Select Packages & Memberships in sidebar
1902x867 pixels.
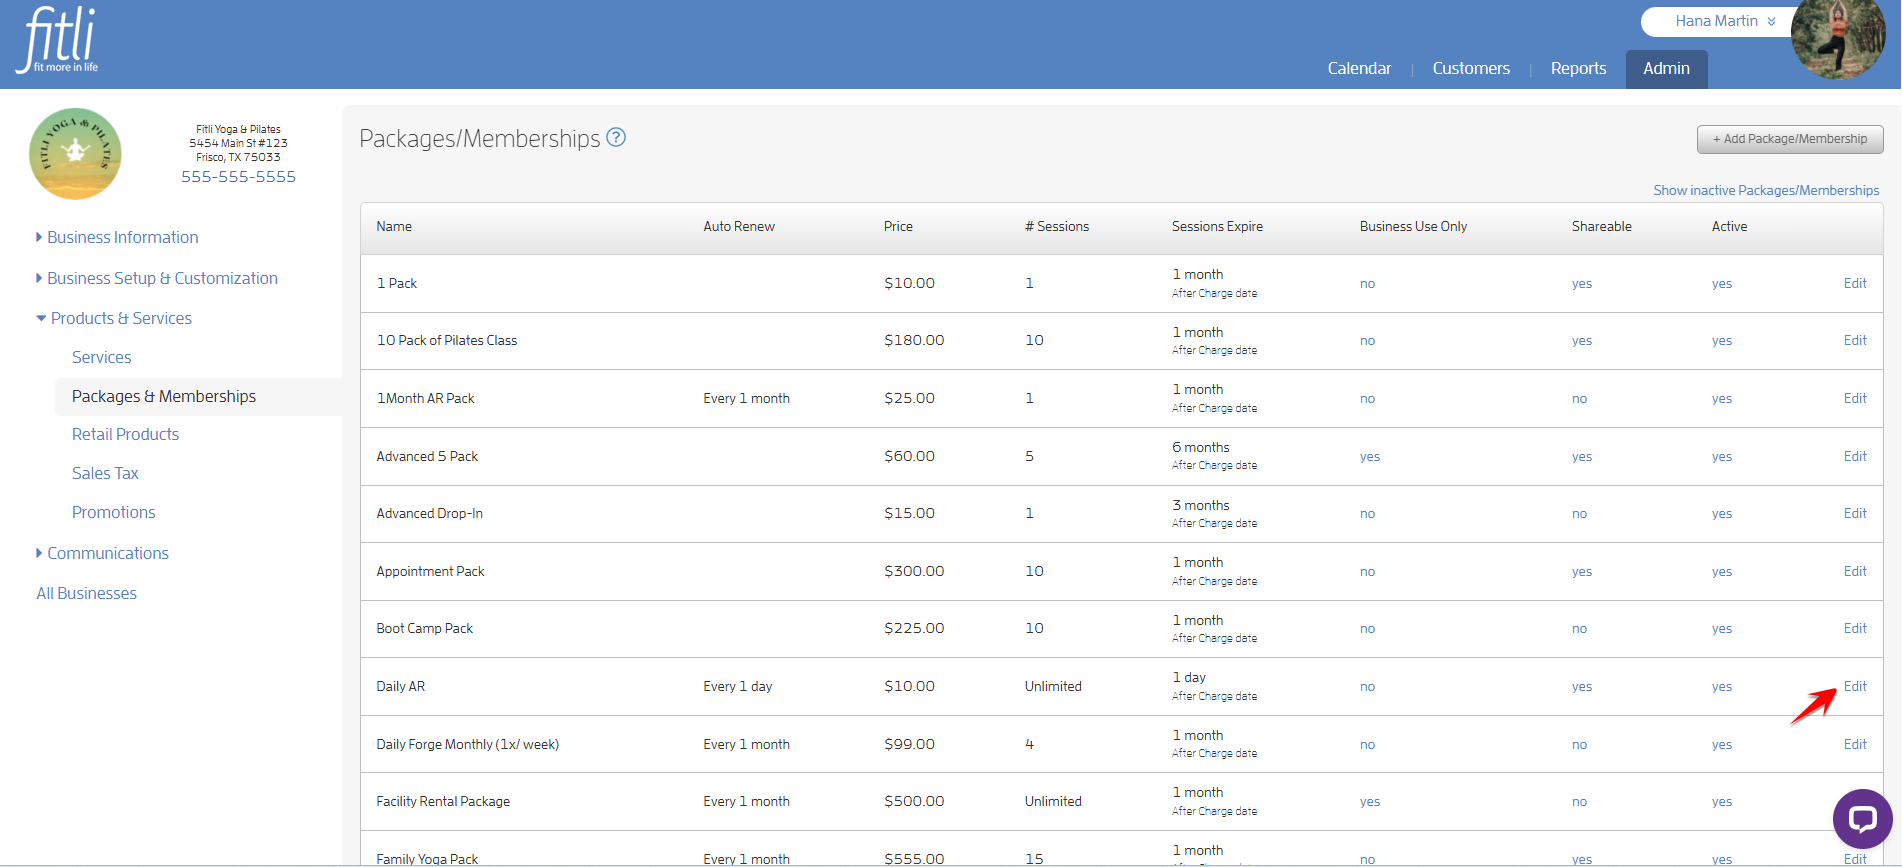click(164, 396)
